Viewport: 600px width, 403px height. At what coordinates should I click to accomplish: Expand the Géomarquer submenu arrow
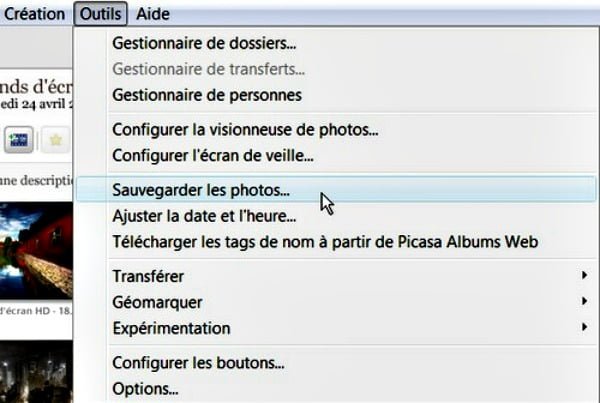pos(584,301)
